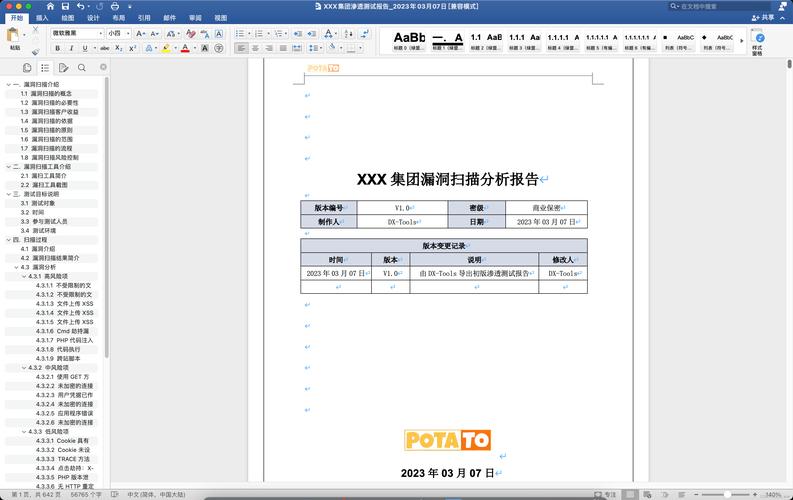Show the review changes pane in sidebar
Screen dimensions: 793x500
pyautogui.click(x=63, y=67)
